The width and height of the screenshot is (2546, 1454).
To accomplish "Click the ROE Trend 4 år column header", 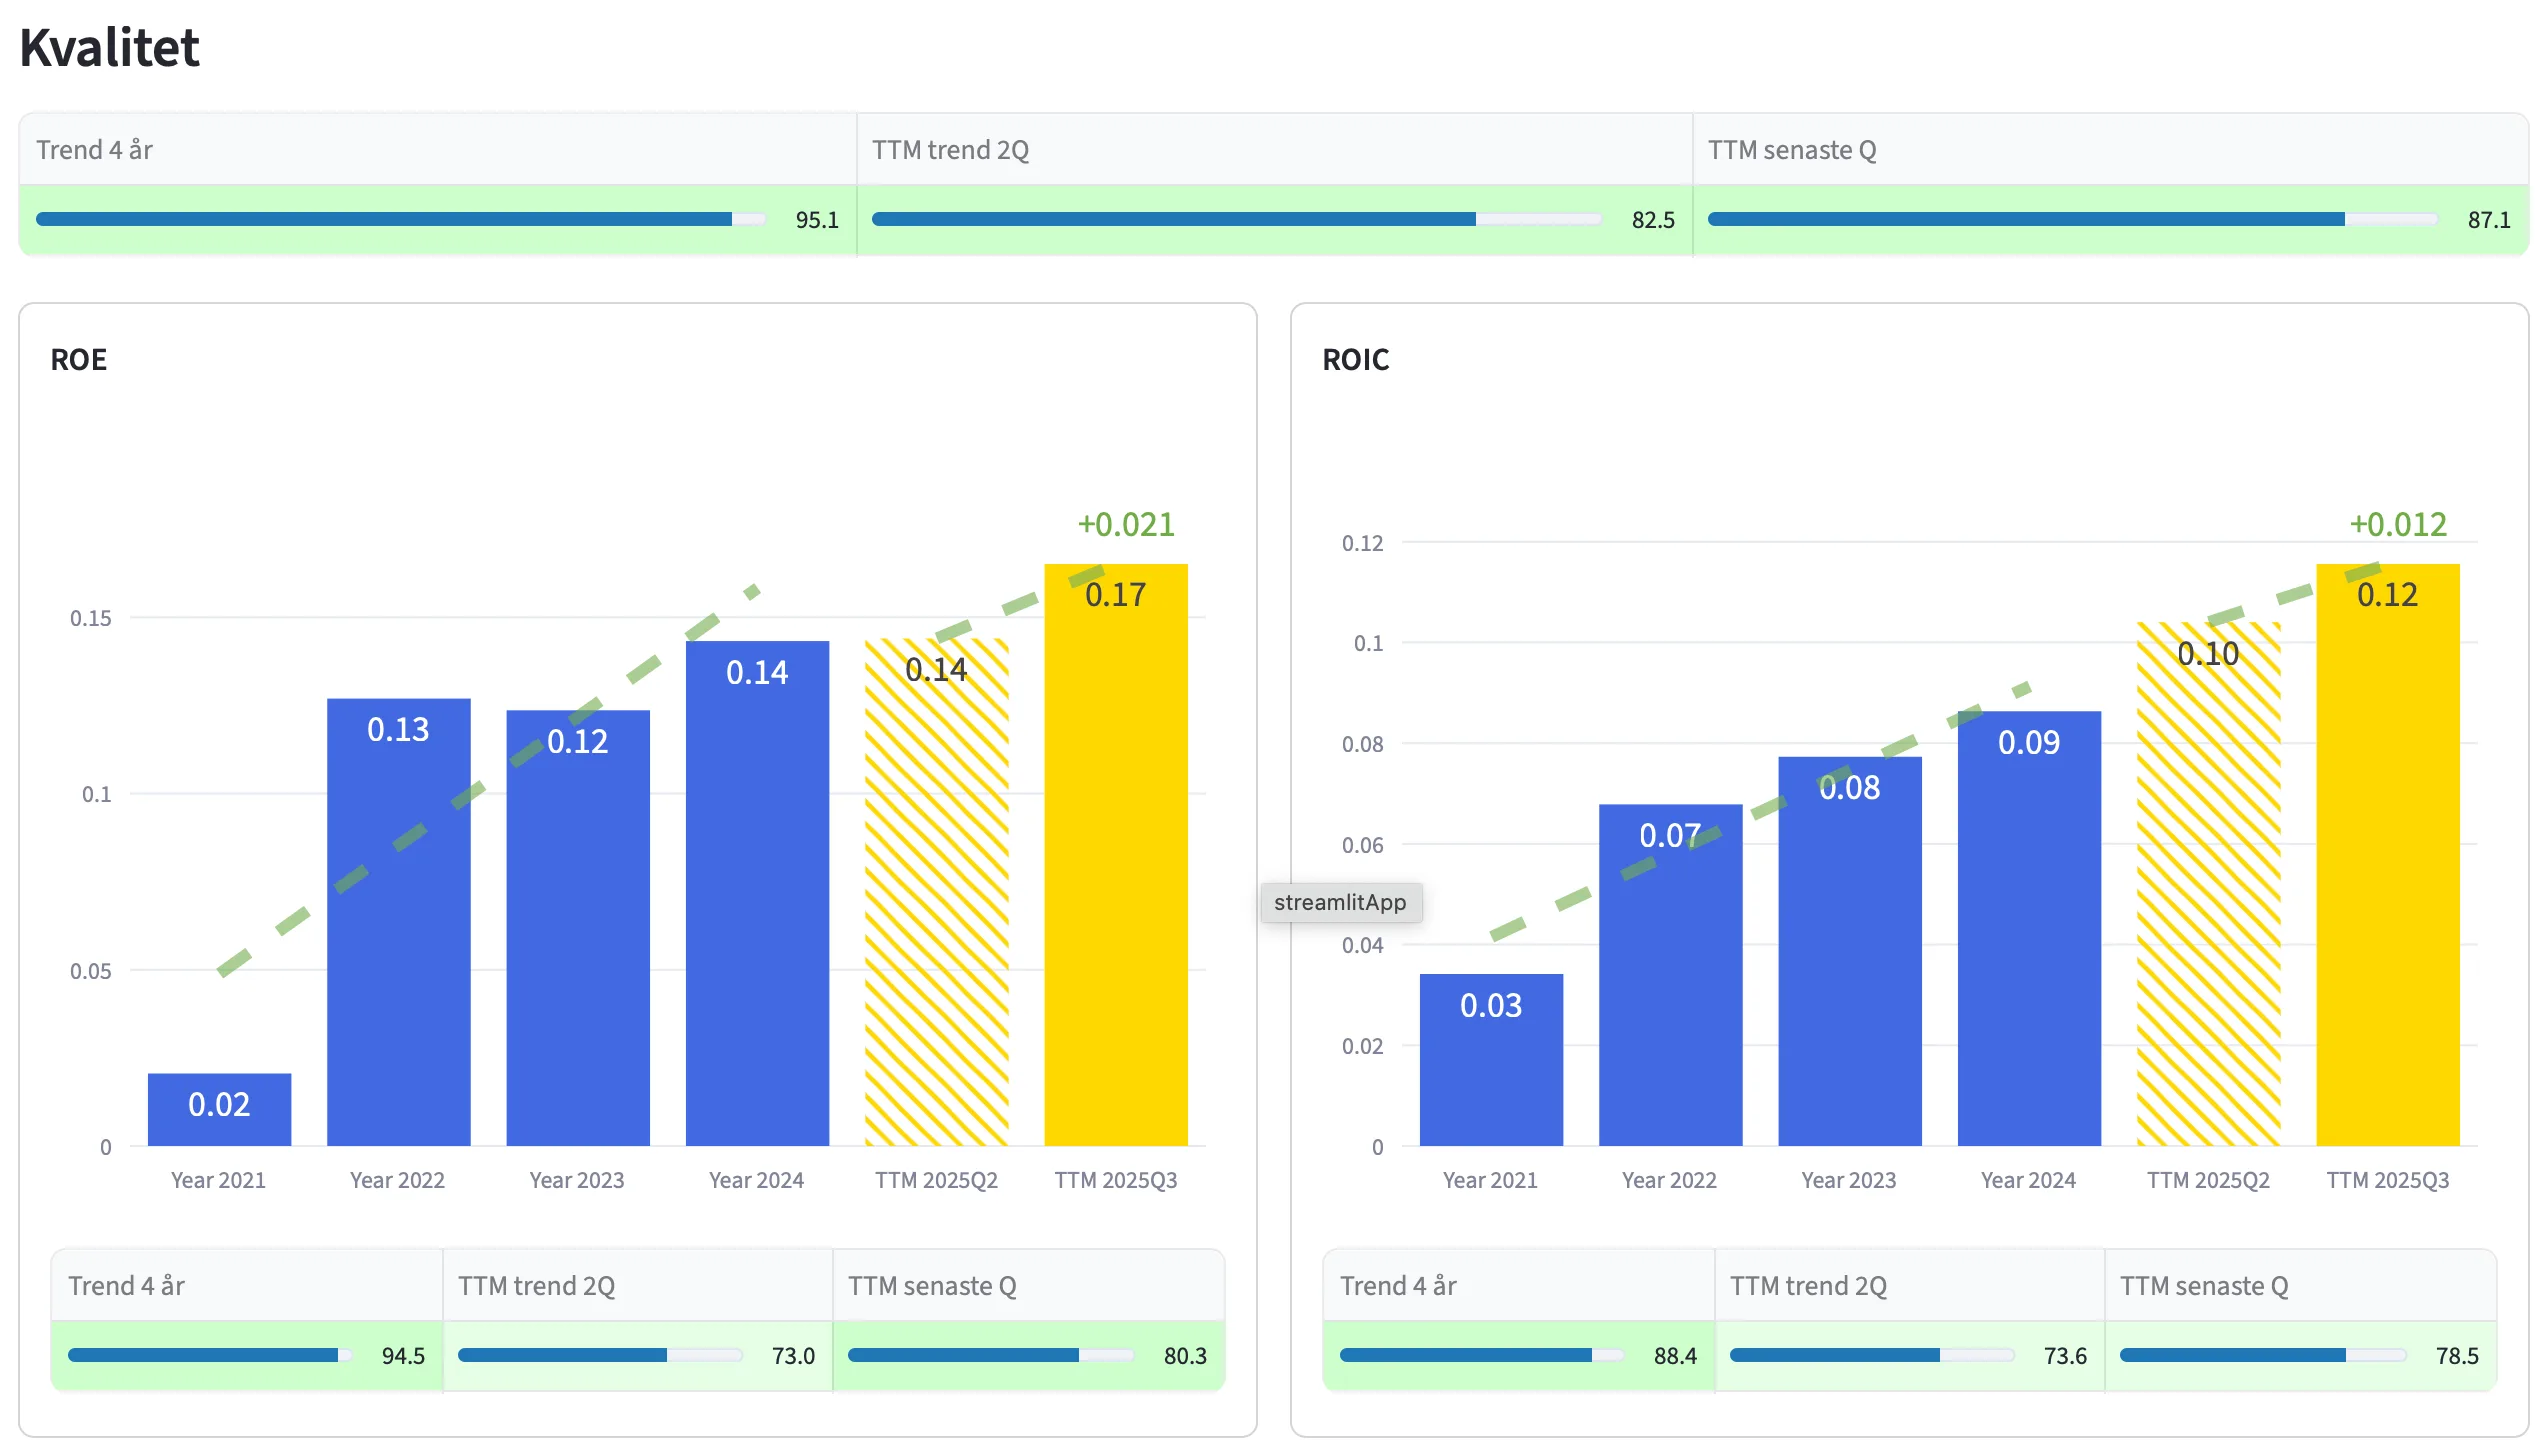I will click(127, 1285).
